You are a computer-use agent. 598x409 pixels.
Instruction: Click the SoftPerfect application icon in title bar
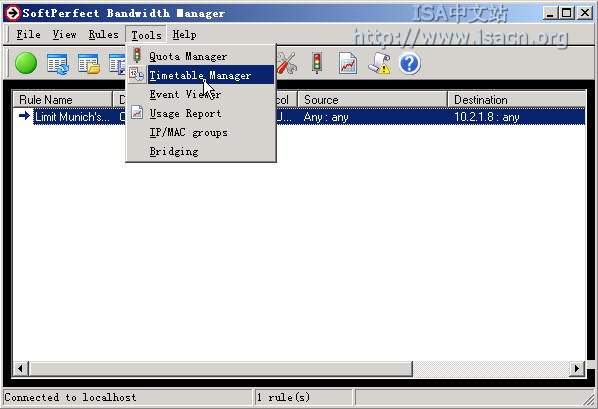[12, 13]
